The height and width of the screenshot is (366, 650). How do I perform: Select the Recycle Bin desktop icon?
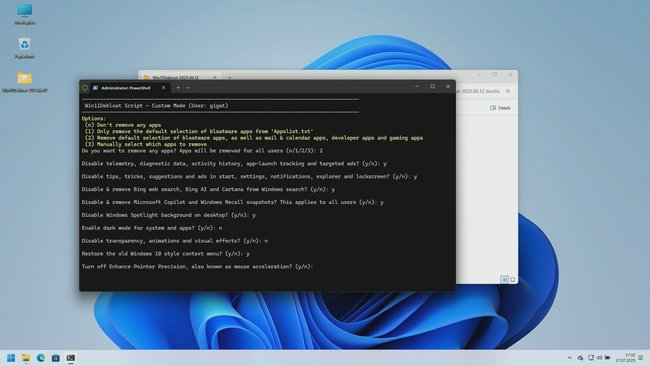24,48
